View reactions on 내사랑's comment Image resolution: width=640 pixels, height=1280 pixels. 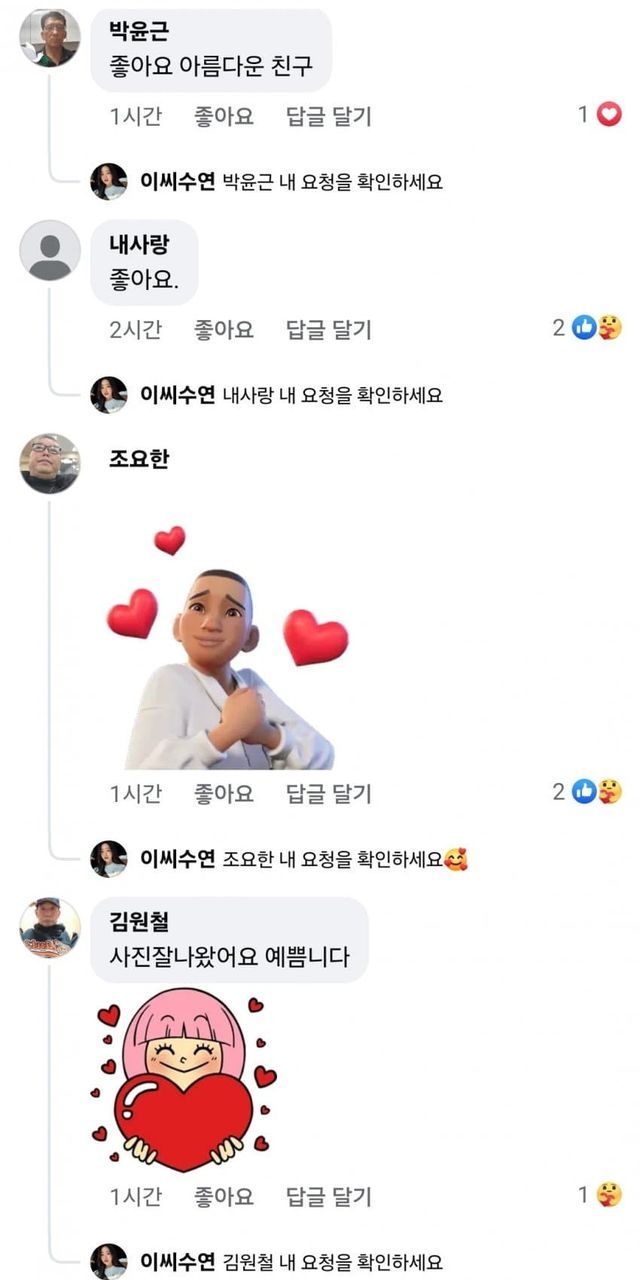click(597, 328)
